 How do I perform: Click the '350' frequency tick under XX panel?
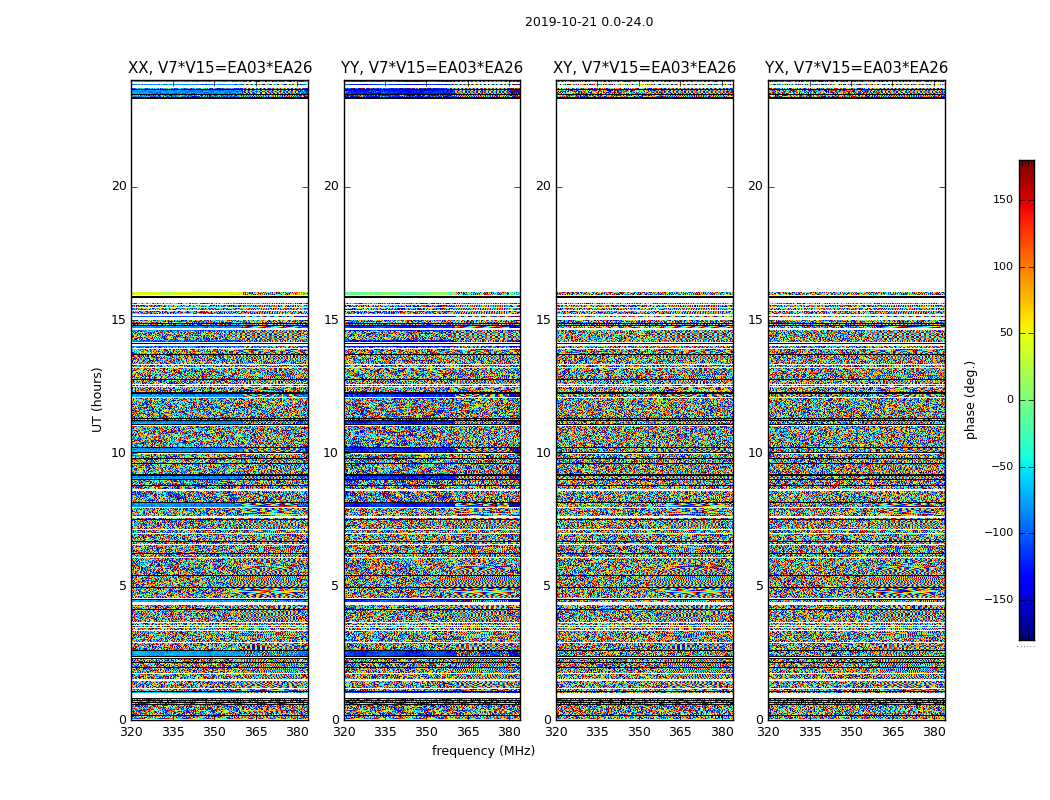click(214, 732)
